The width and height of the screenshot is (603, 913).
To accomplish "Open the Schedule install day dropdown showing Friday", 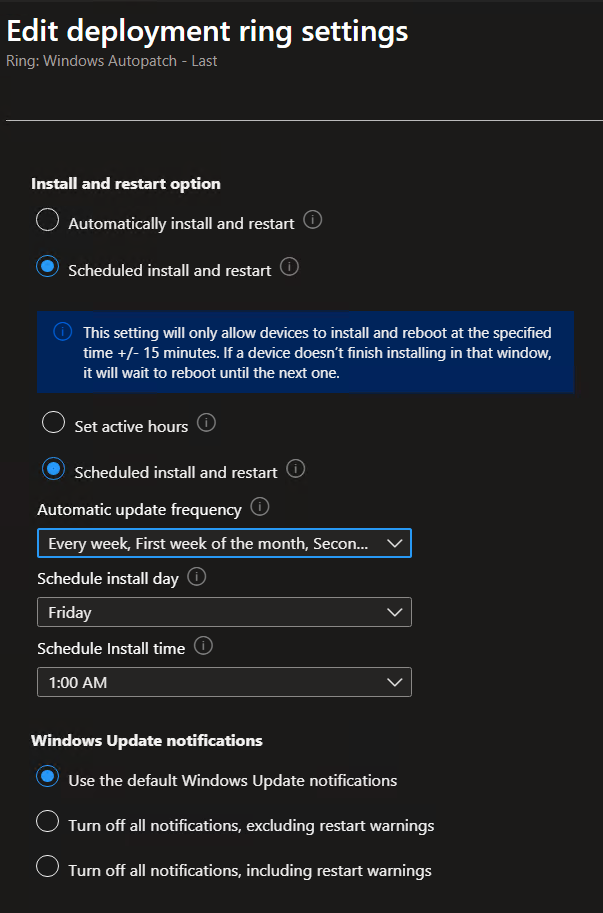I will [224, 612].
